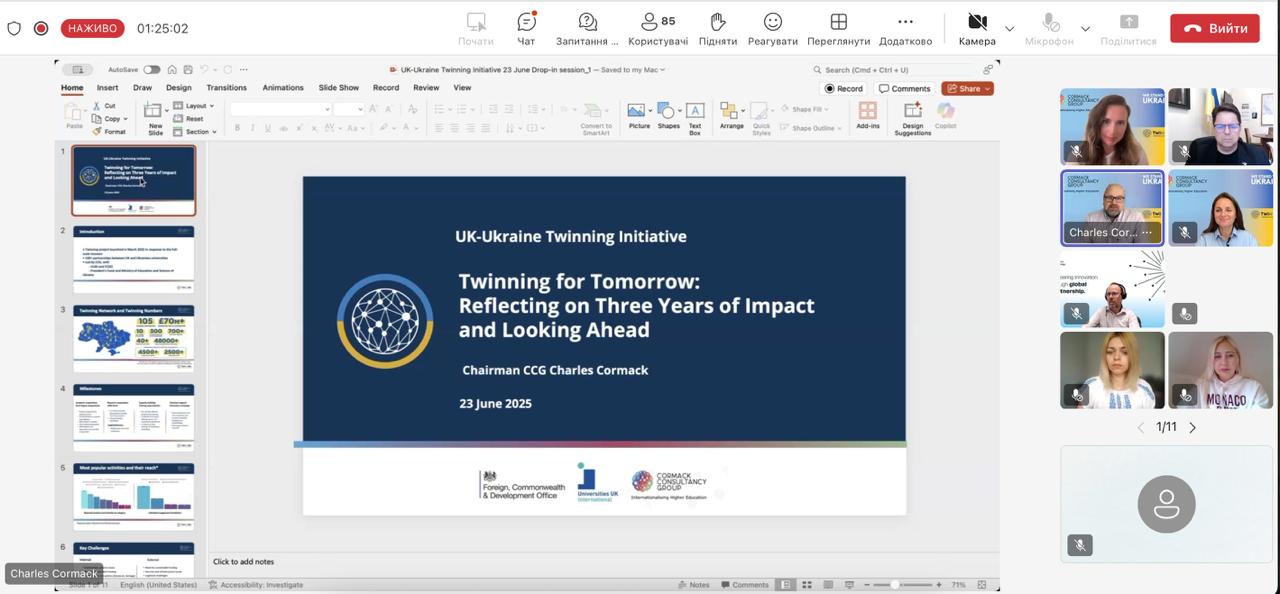Click the zoom in plus button
The height and width of the screenshot is (594, 1280).
pos(939,585)
